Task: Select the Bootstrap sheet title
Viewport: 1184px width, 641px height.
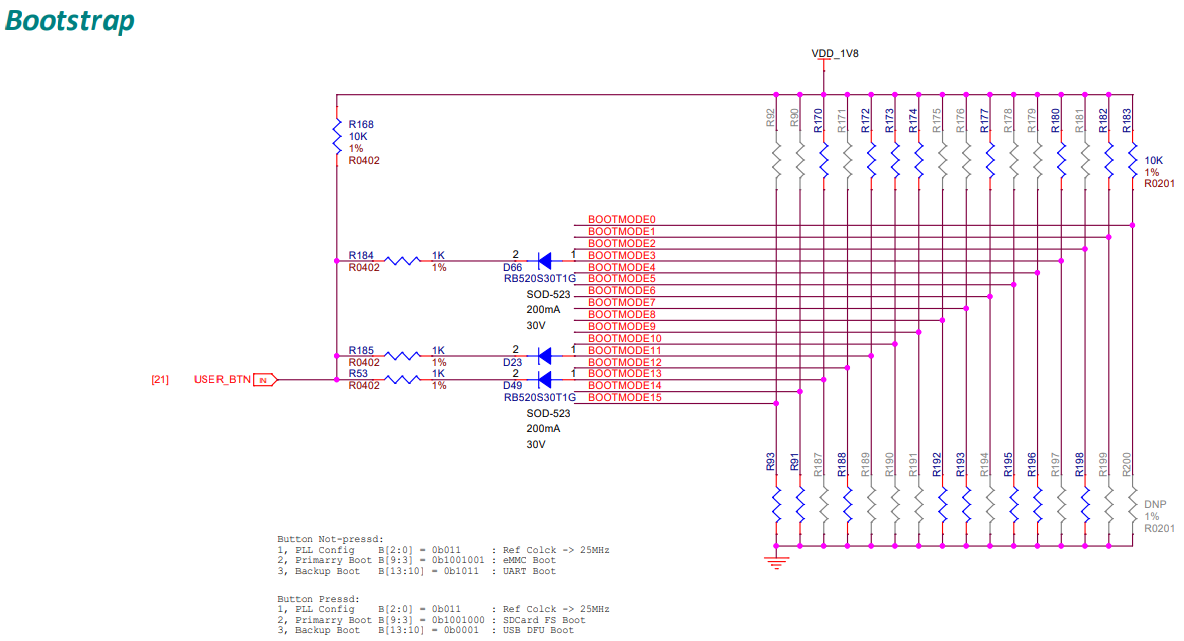Action: point(70,21)
